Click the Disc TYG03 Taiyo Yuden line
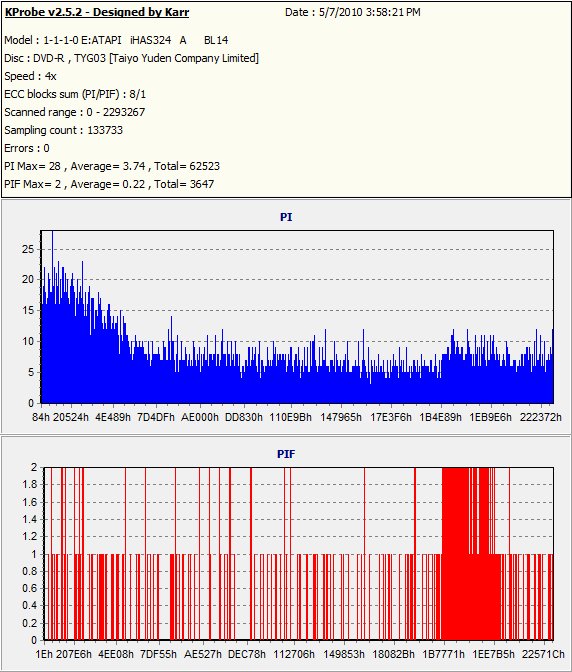Viewport: 572px width, 672px height. (132, 58)
